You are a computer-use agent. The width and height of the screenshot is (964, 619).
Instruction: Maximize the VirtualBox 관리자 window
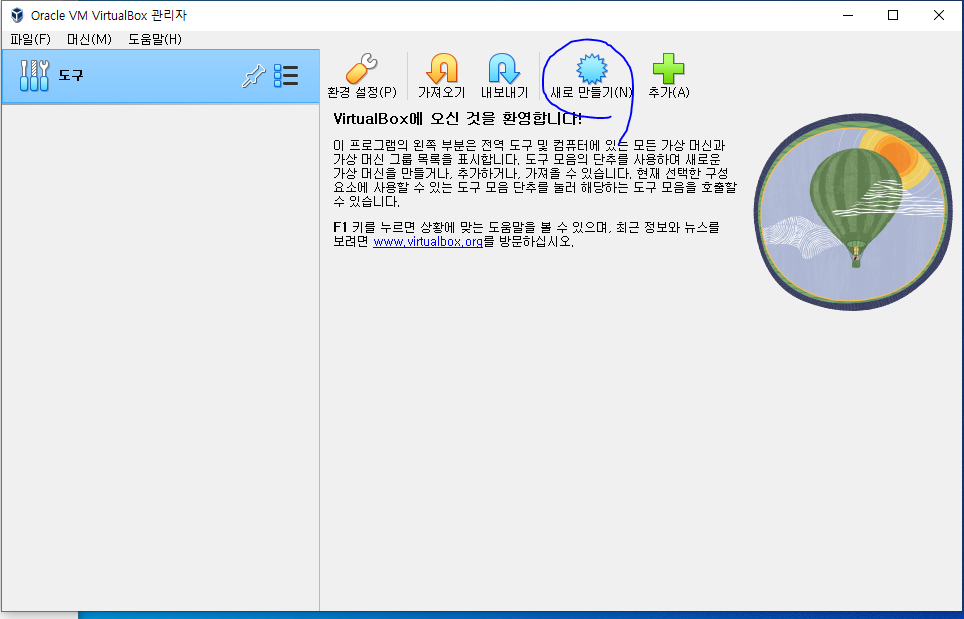tap(893, 15)
